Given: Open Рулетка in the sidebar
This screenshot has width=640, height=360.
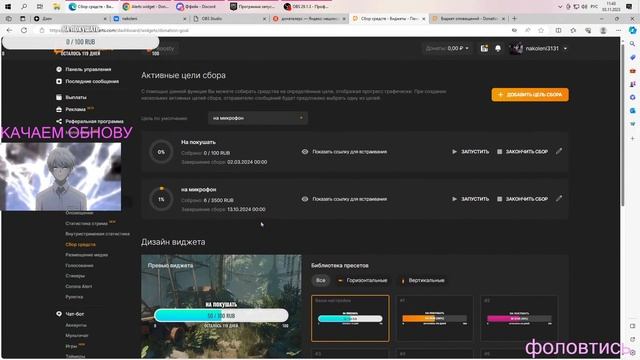Looking at the screenshot, I should pyautogui.click(x=74, y=297).
